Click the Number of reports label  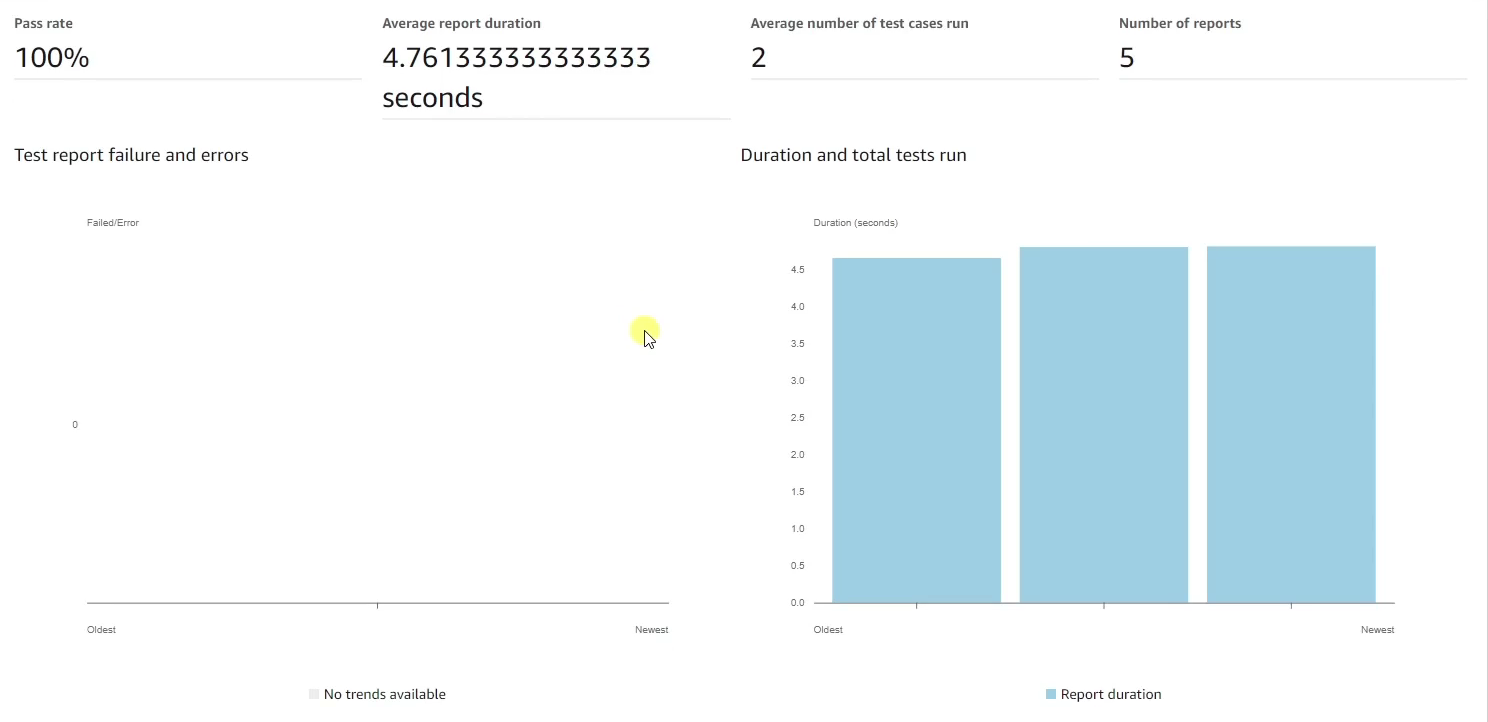coord(1180,23)
